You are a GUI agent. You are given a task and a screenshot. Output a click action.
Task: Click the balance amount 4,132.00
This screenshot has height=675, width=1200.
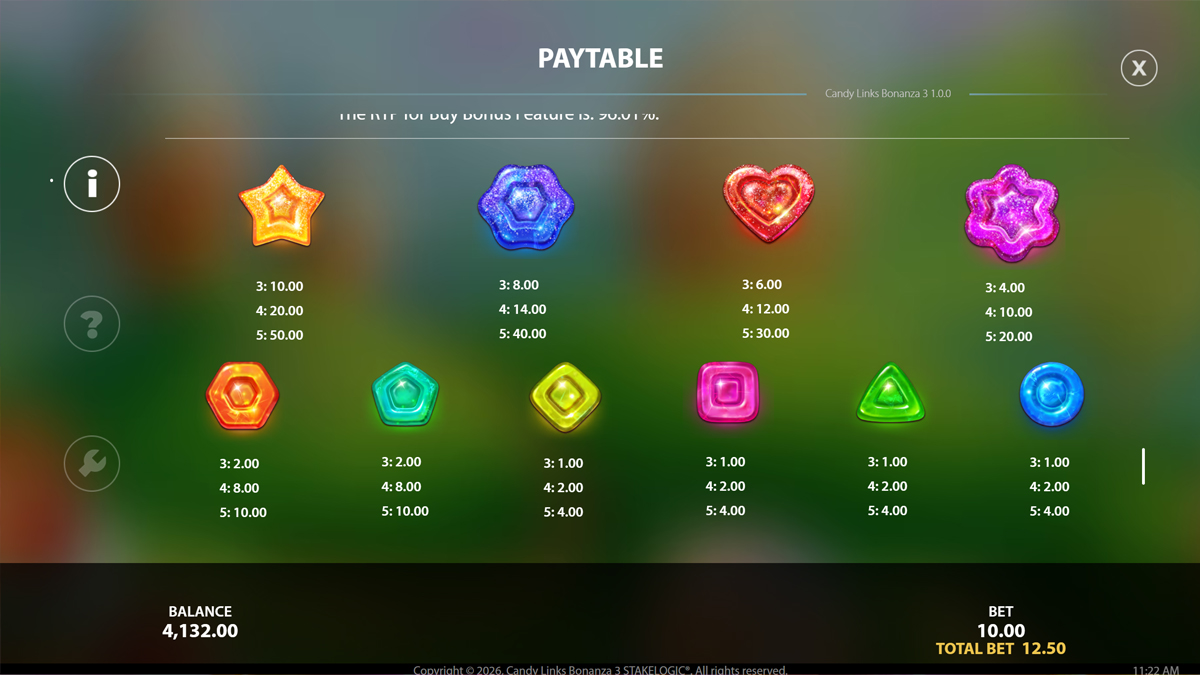200,631
